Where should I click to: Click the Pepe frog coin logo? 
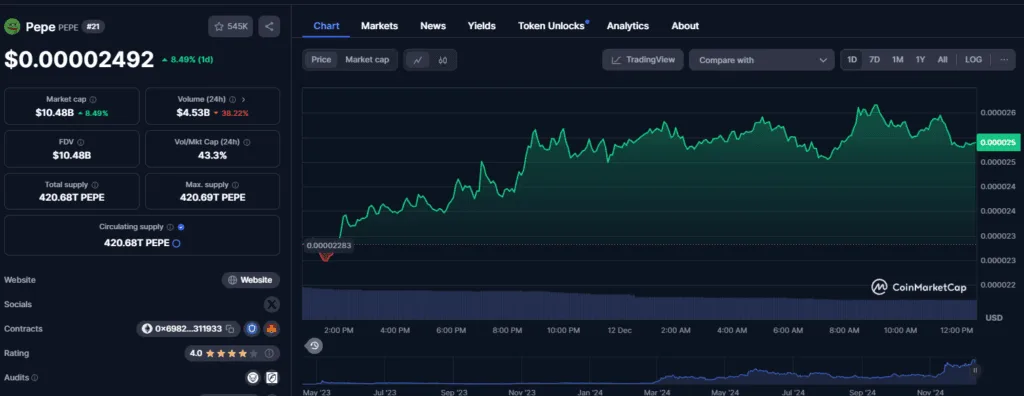[12, 26]
